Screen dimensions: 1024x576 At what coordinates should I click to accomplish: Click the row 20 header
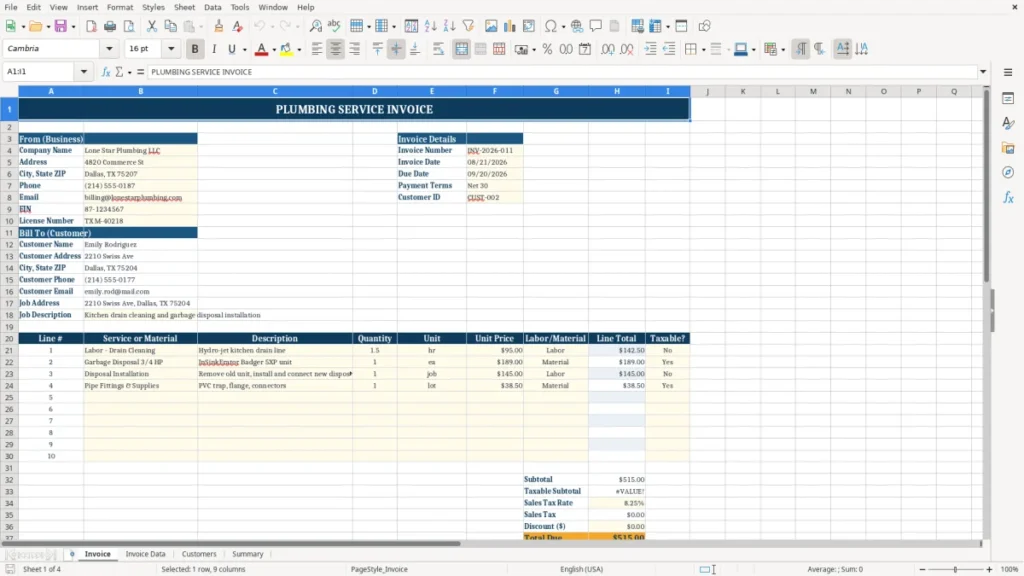[9, 338]
